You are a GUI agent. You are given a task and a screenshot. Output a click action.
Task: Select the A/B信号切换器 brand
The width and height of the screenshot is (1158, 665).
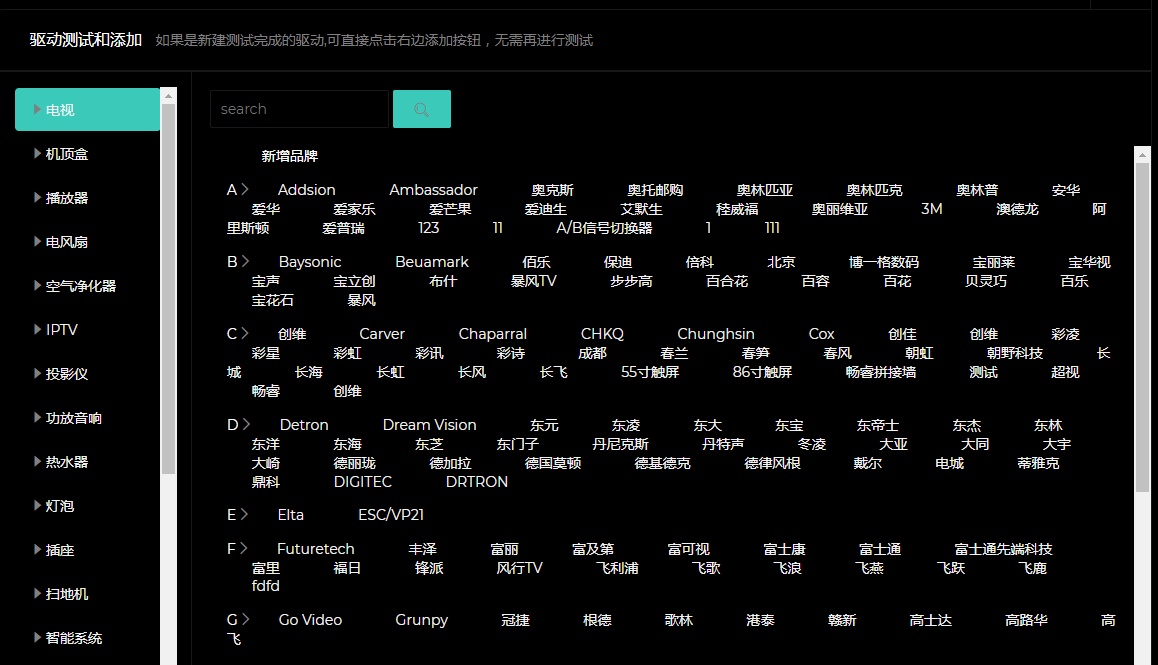click(605, 228)
